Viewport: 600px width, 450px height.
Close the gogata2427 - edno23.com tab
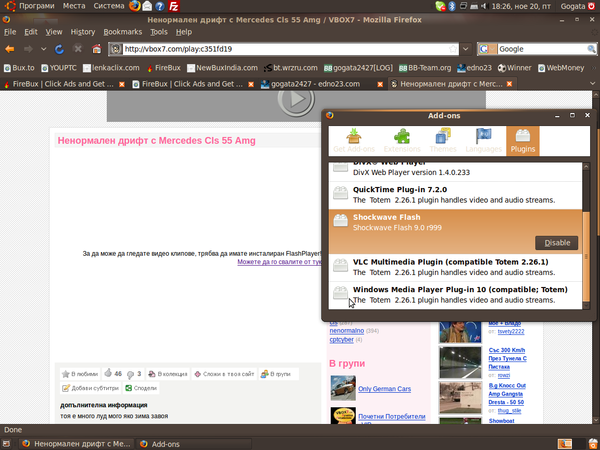tap(380, 84)
